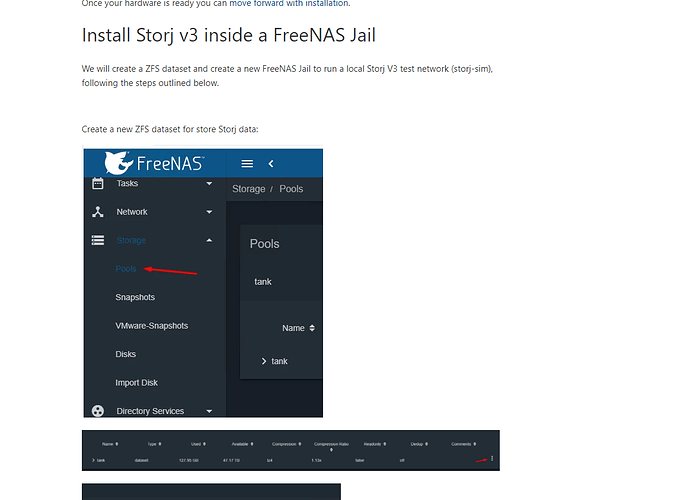Open the three-dot menu on the tank dataset row
The image size is (680, 500).
(492, 459)
